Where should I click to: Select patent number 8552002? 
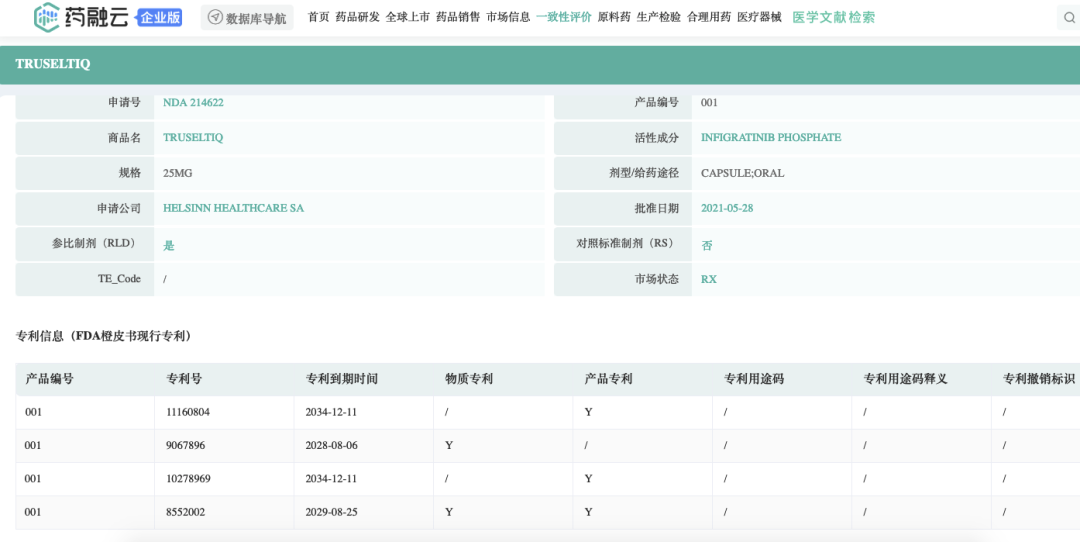click(185, 512)
